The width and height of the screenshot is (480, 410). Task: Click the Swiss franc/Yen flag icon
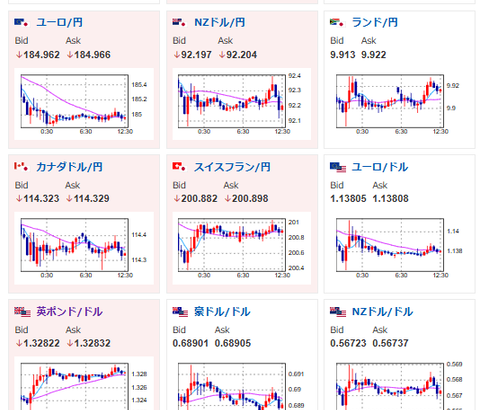coord(179,167)
